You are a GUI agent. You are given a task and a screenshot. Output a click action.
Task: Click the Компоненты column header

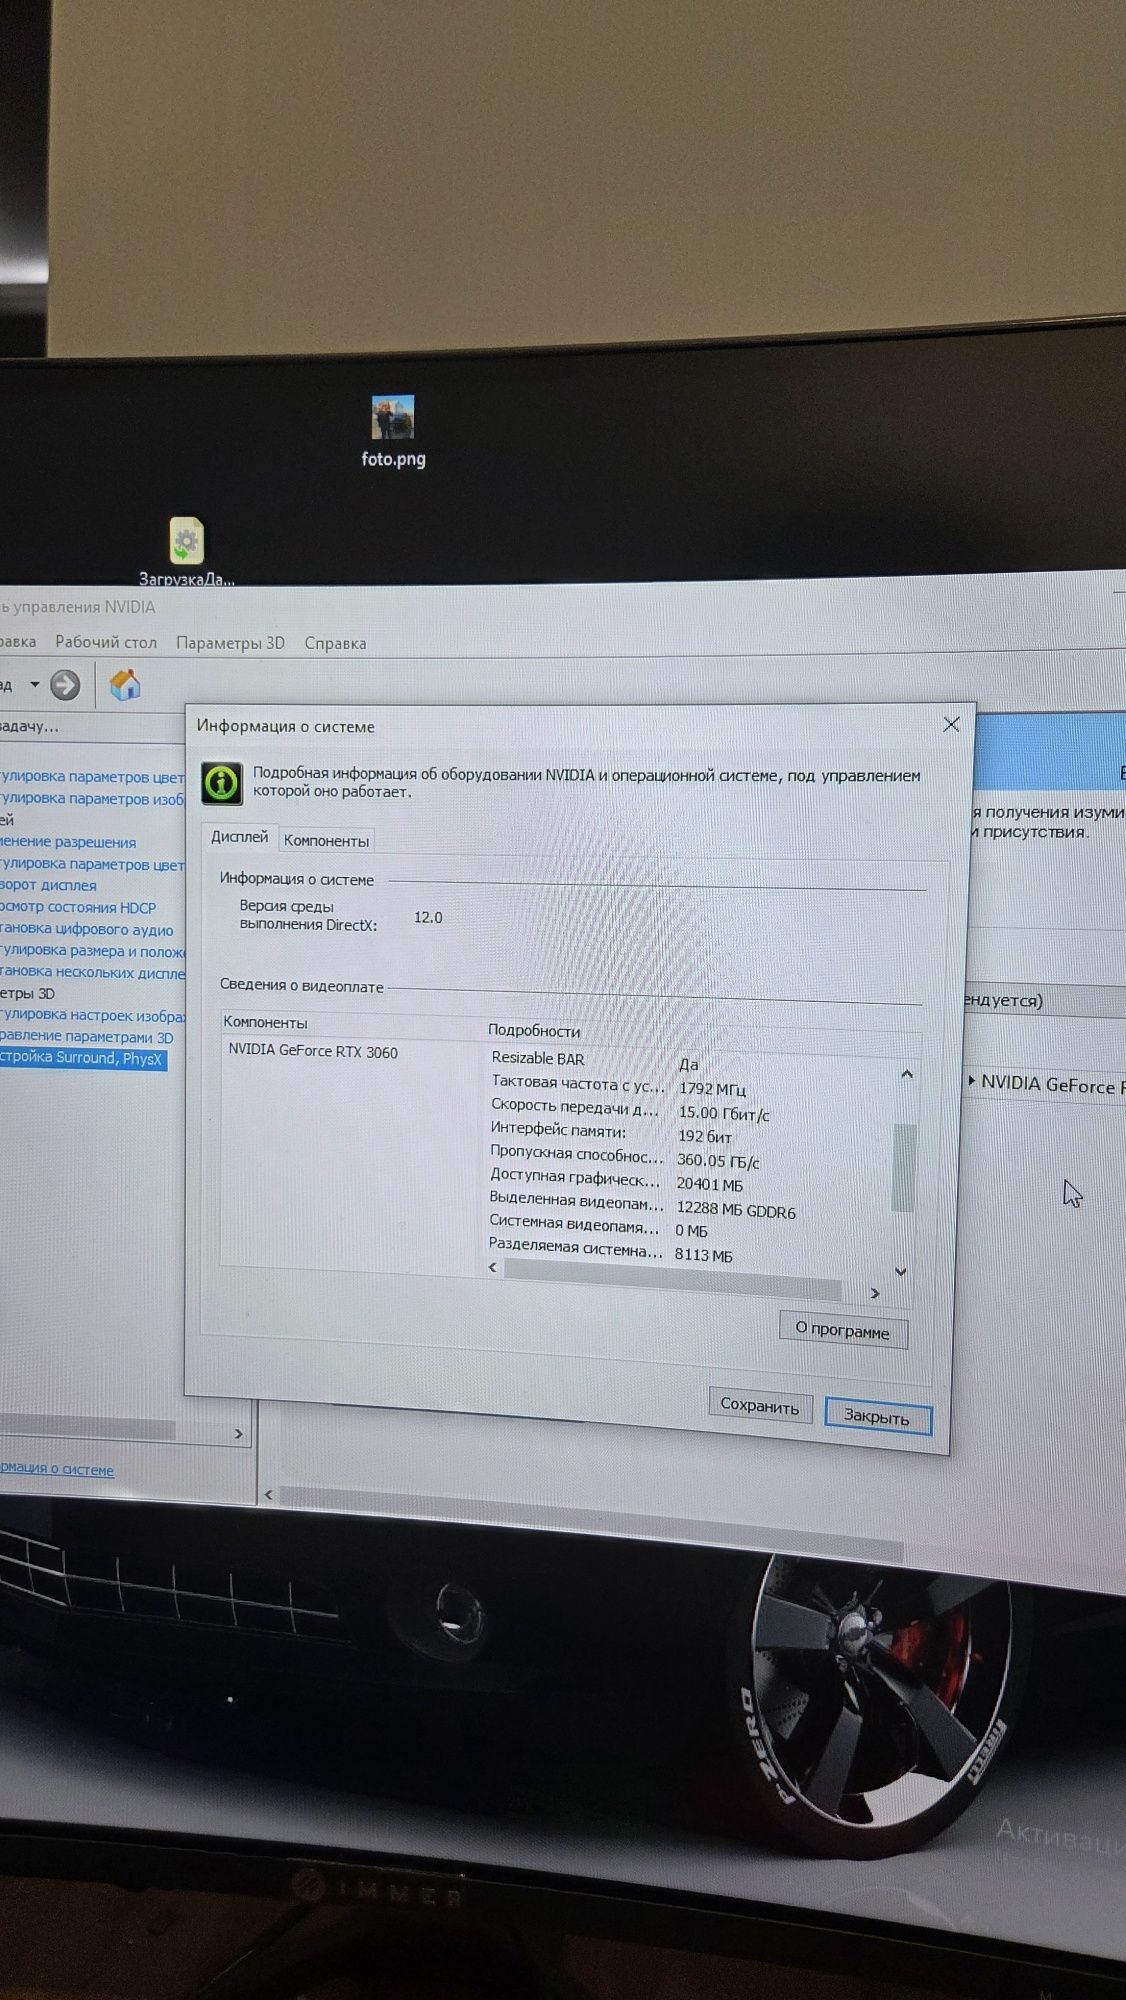pyautogui.click(x=265, y=1022)
